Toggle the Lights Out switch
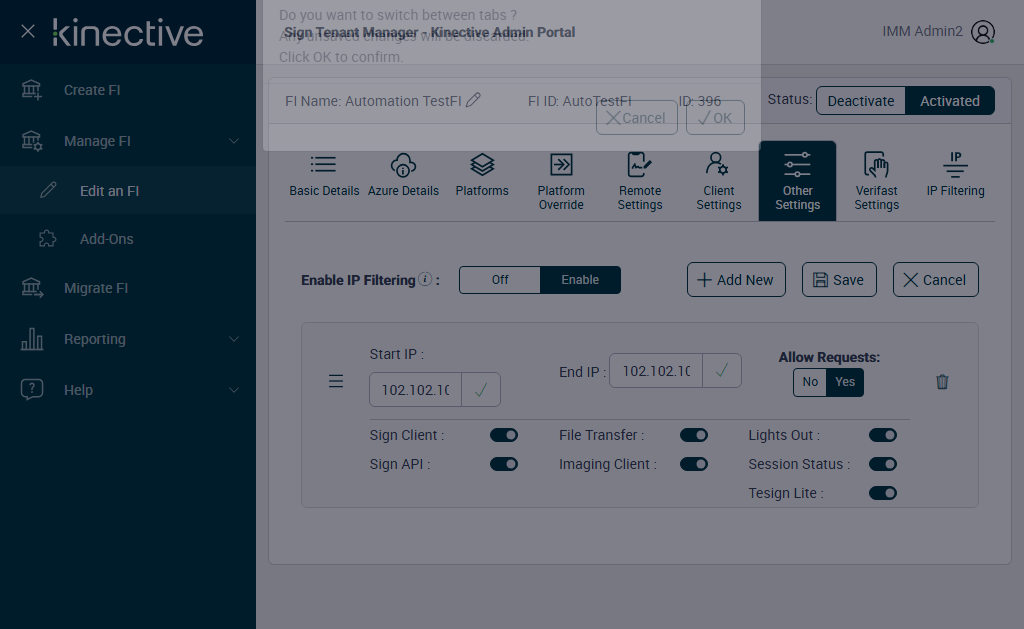Image resolution: width=1024 pixels, height=629 pixels. pos(882,435)
